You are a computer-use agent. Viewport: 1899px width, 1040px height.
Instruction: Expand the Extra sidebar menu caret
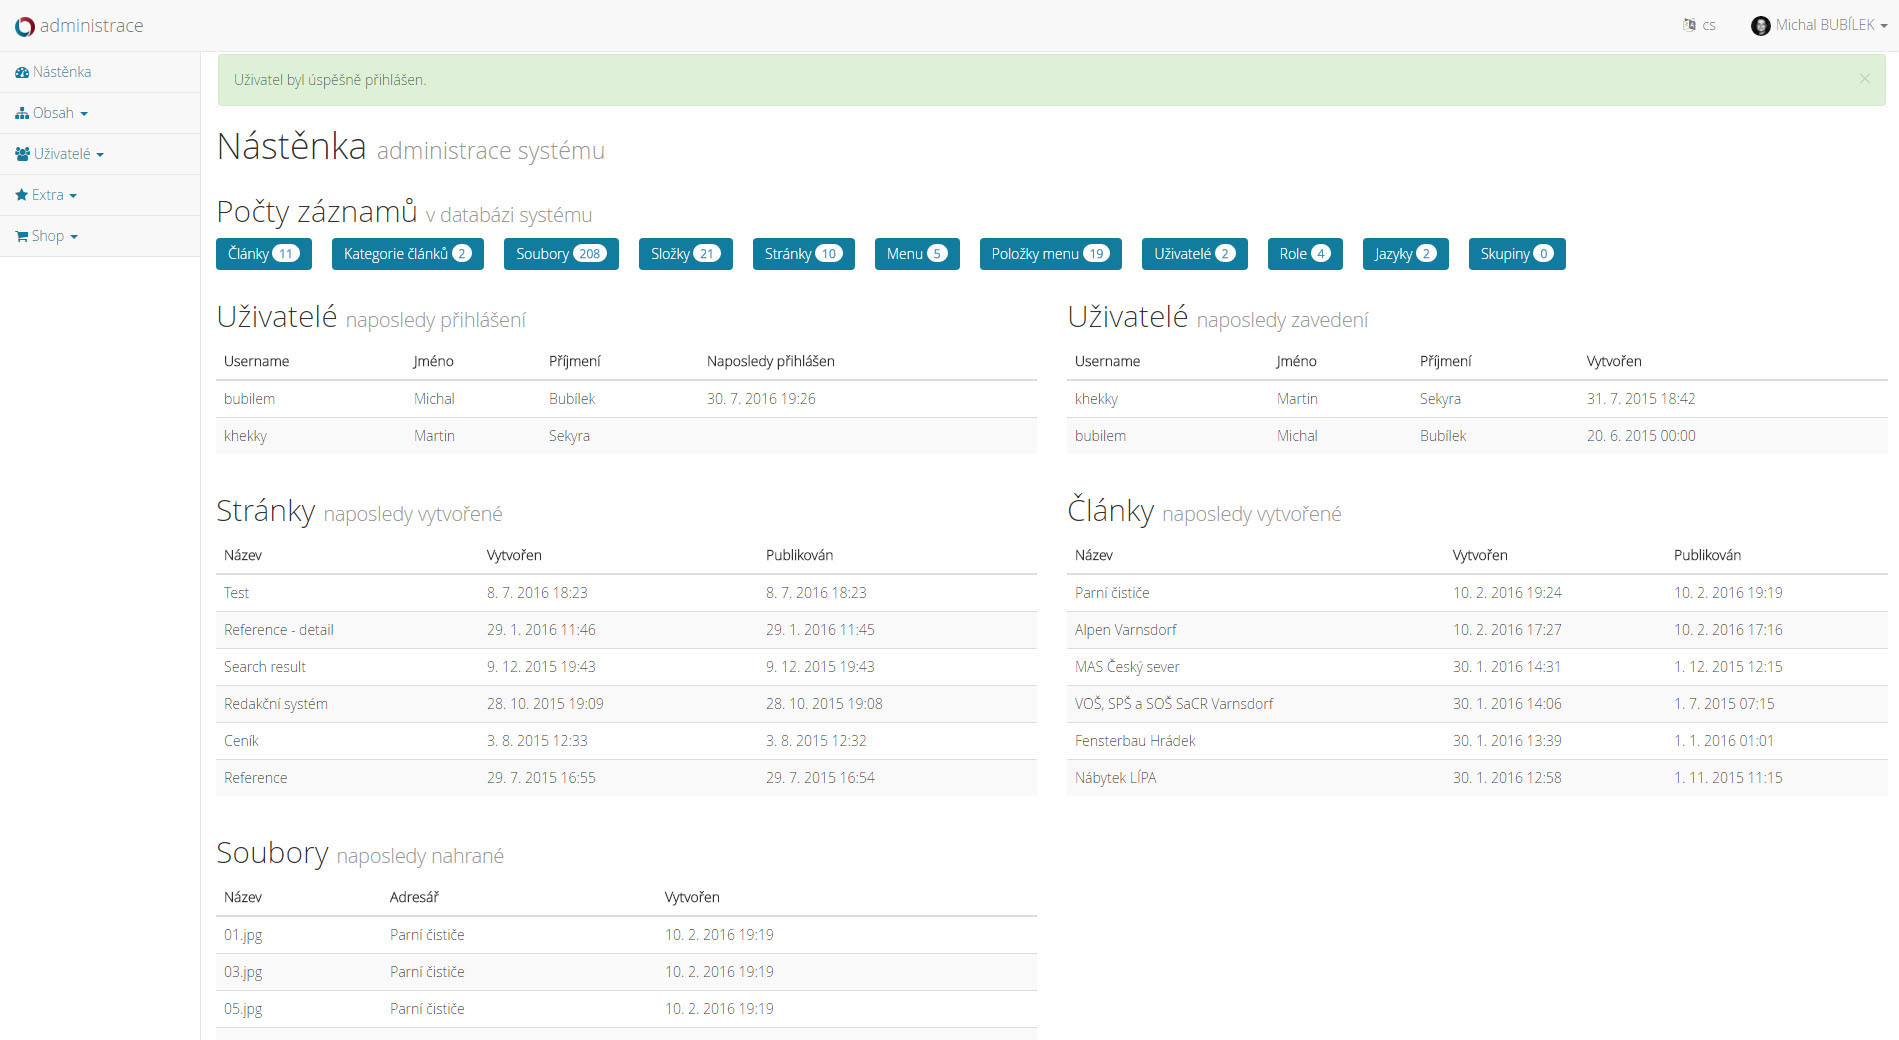(x=73, y=196)
